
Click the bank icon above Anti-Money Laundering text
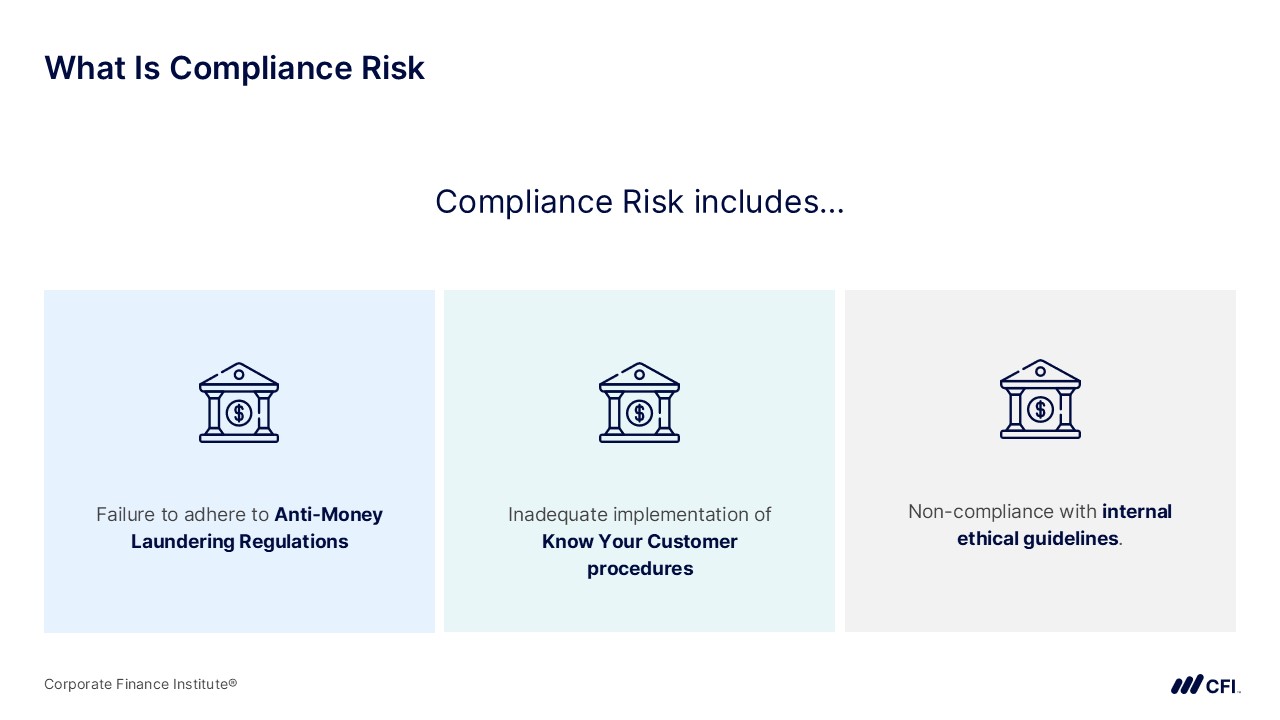pos(239,402)
